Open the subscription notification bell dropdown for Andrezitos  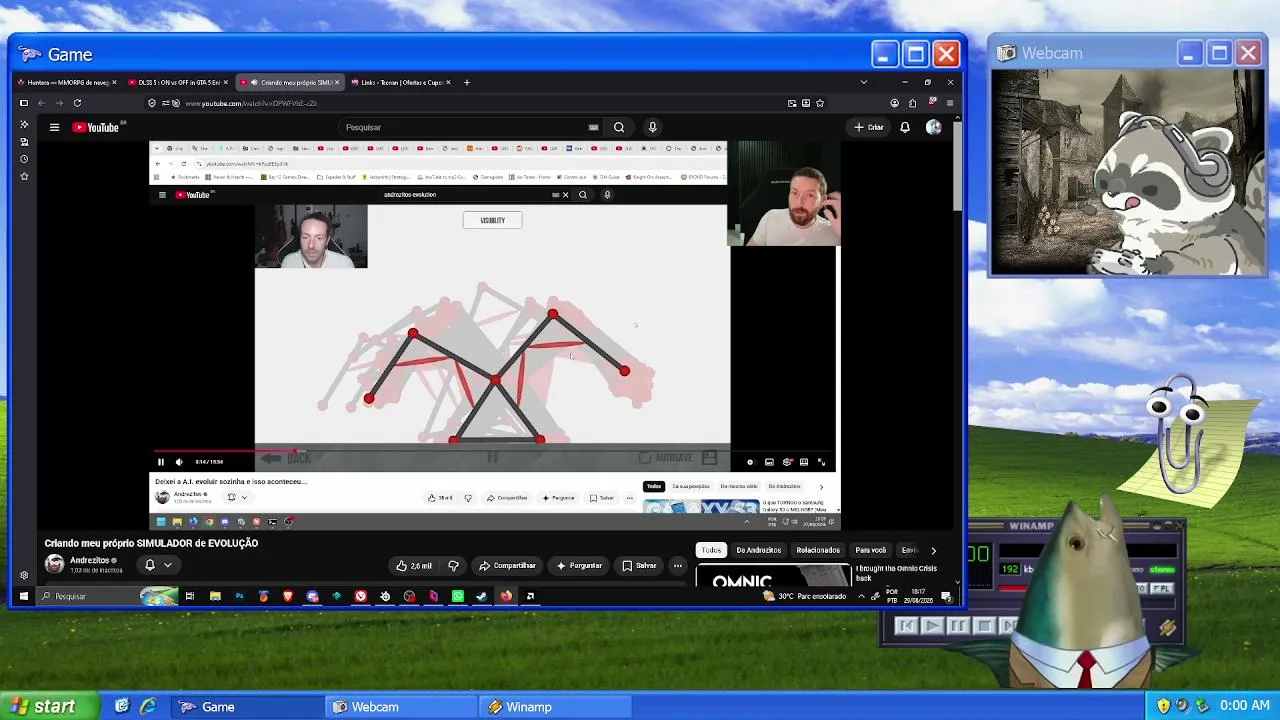point(158,565)
